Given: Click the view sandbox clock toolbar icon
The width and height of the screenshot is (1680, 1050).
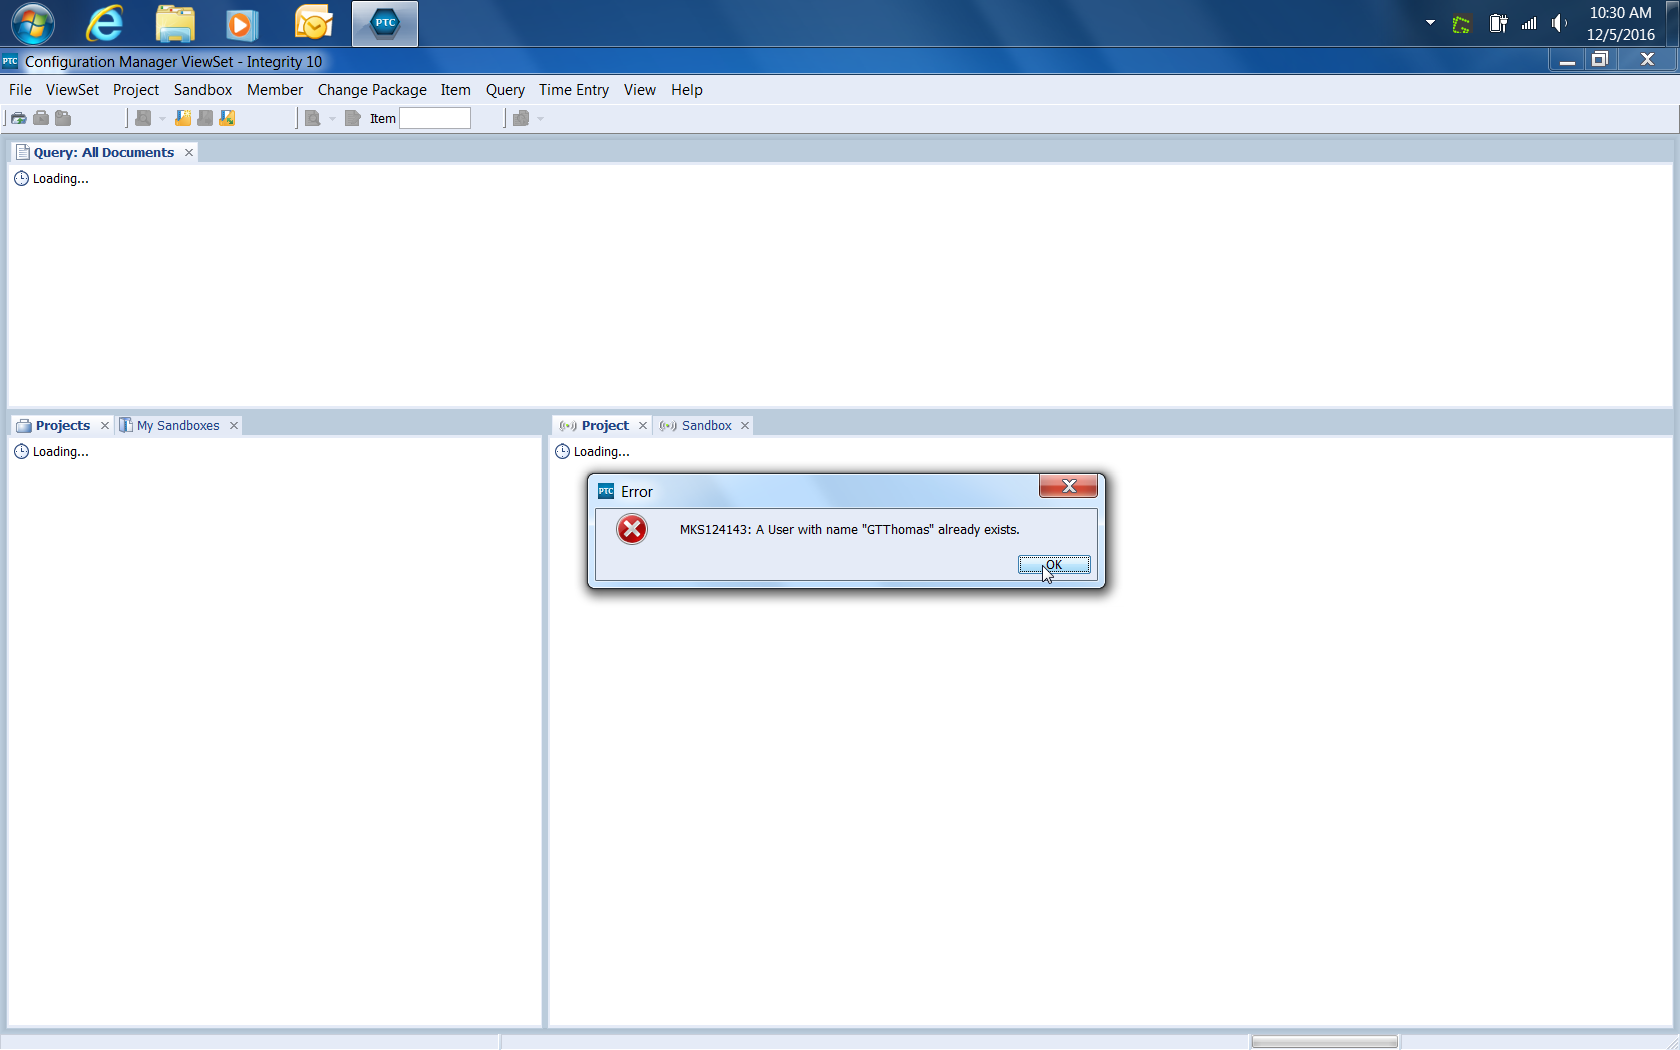Looking at the screenshot, I should pos(63,118).
